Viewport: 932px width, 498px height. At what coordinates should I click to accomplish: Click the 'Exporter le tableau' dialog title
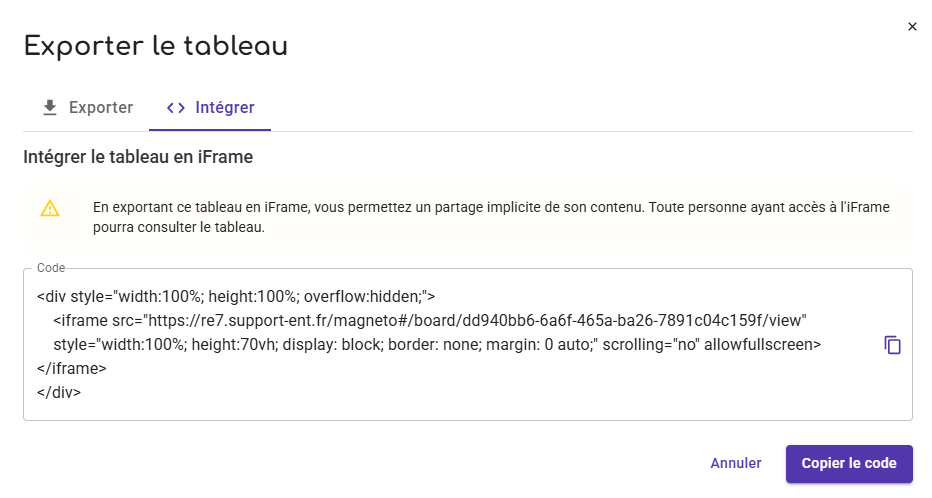point(156,46)
